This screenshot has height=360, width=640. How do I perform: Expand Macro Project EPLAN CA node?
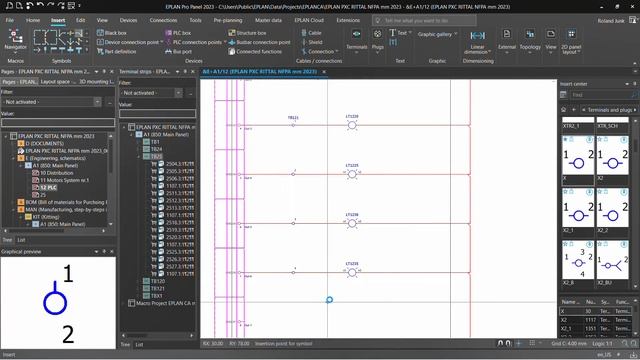point(124,303)
